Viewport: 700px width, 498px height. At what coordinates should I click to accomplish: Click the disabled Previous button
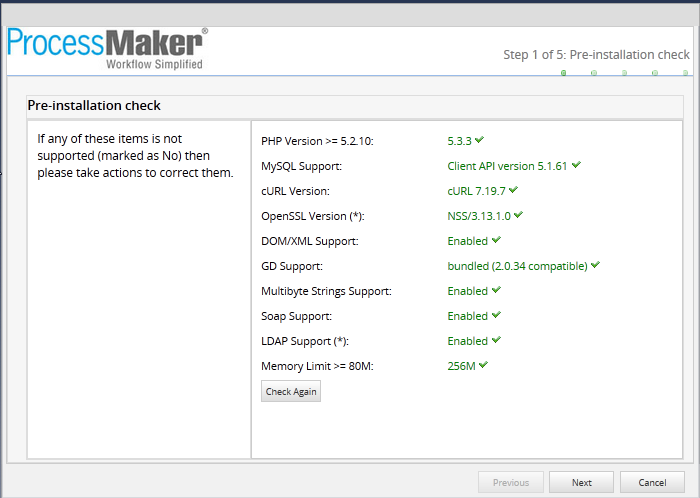pos(511,482)
